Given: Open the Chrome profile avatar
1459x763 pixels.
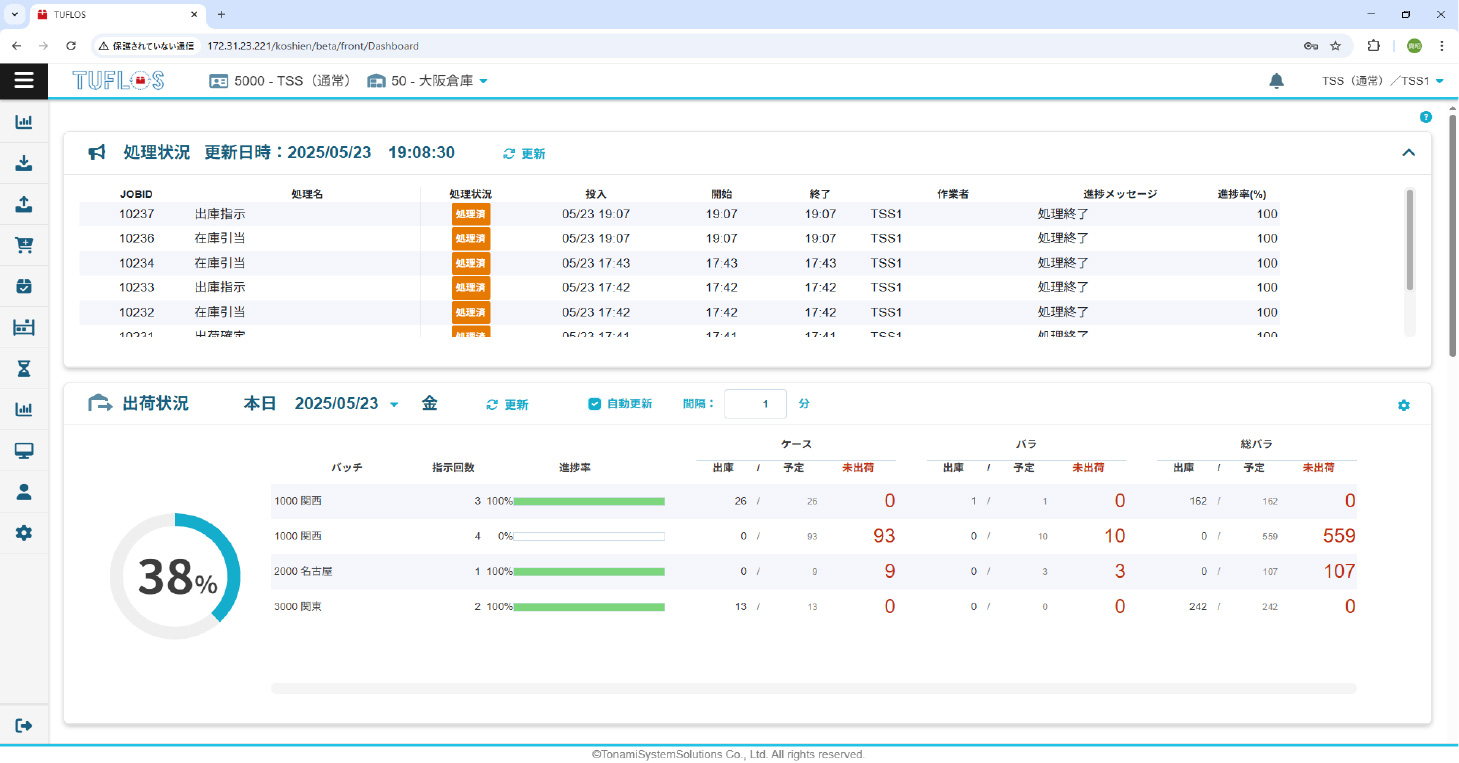Looking at the screenshot, I should coord(1414,46).
